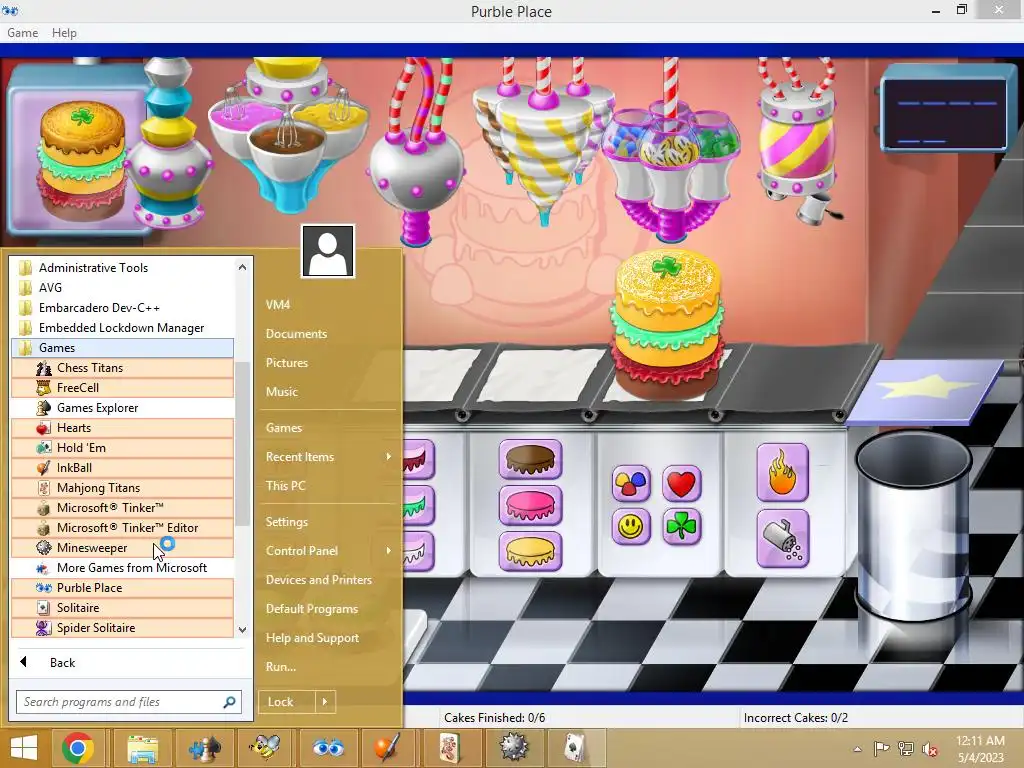Viewport: 1024px width, 768px height.
Task: Activate the flame torch button
Action: point(782,473)
